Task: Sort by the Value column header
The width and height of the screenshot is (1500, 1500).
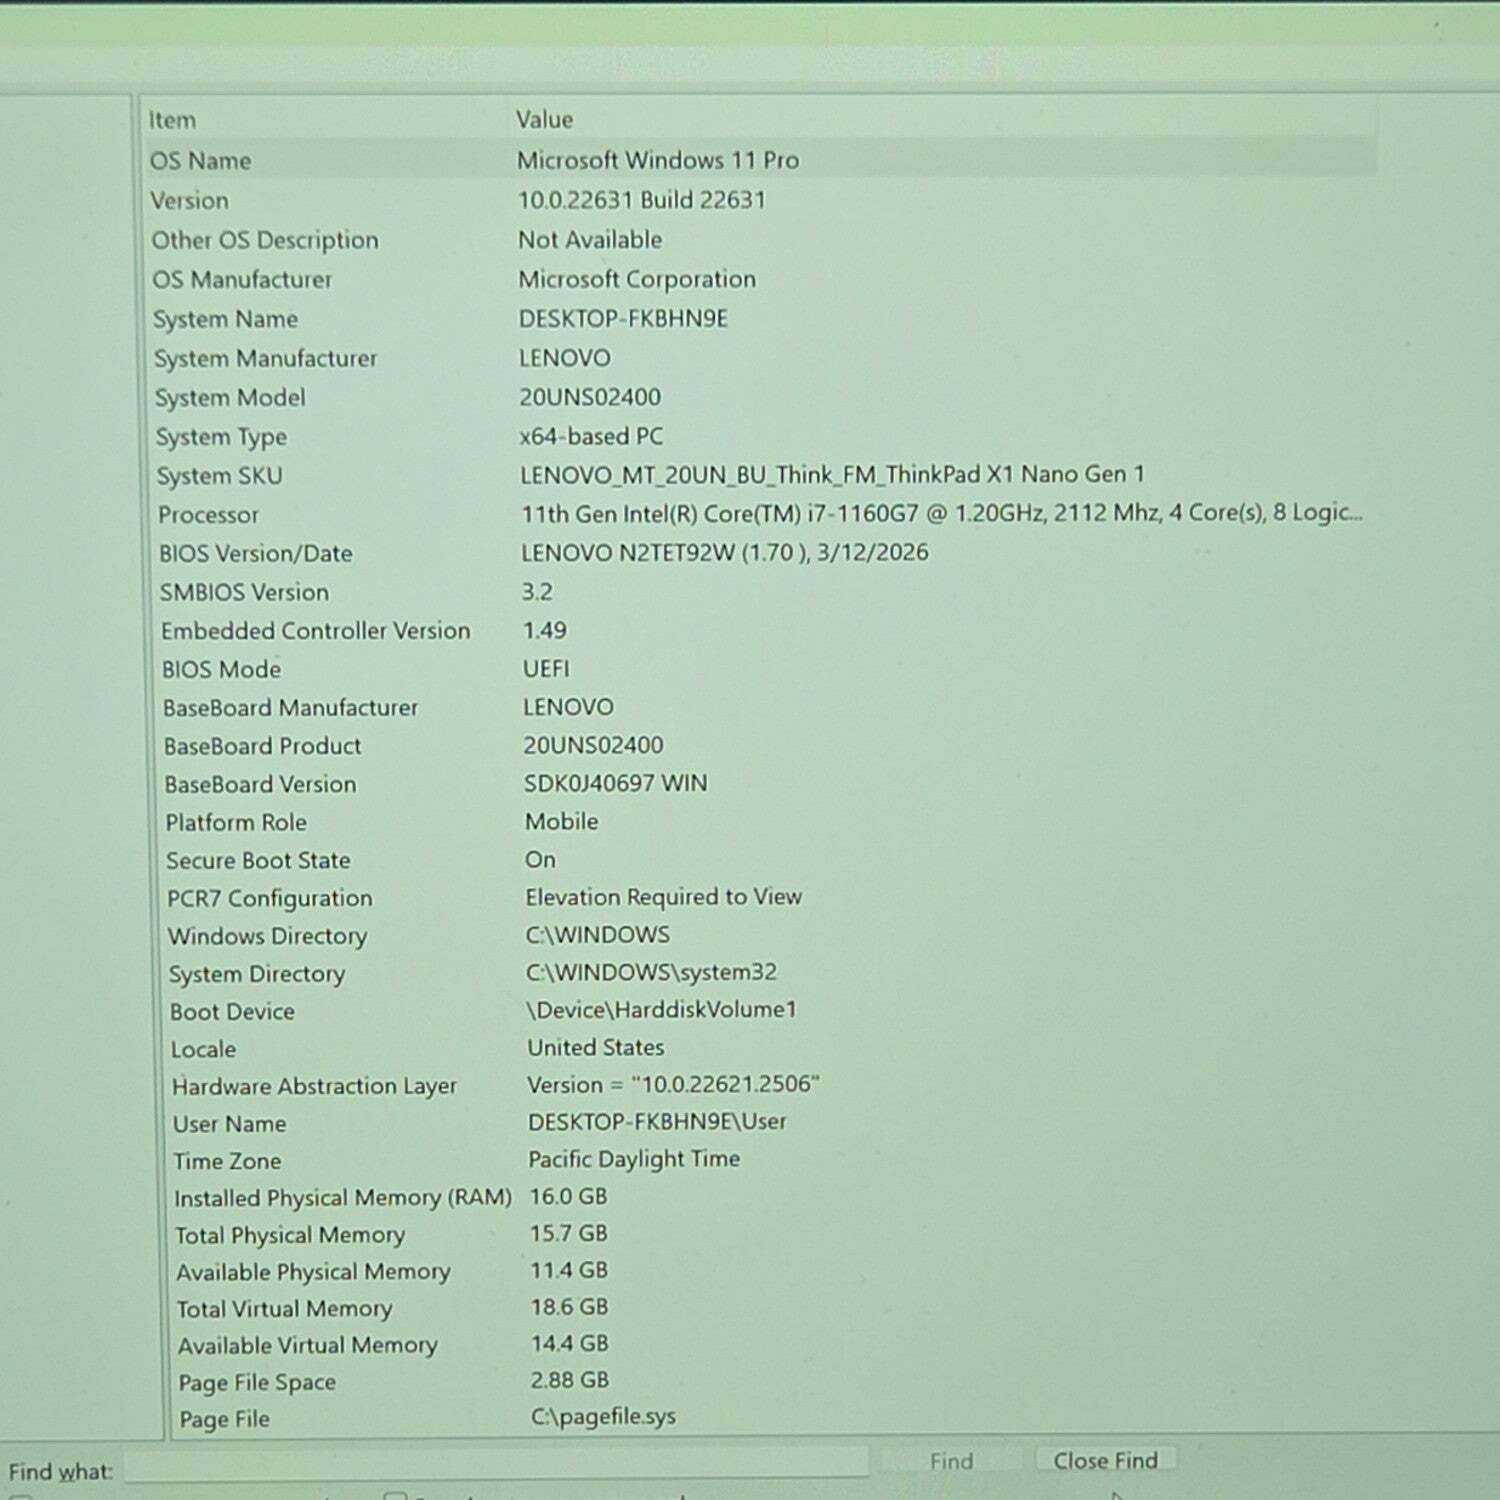Action: [x=944, y=119]
